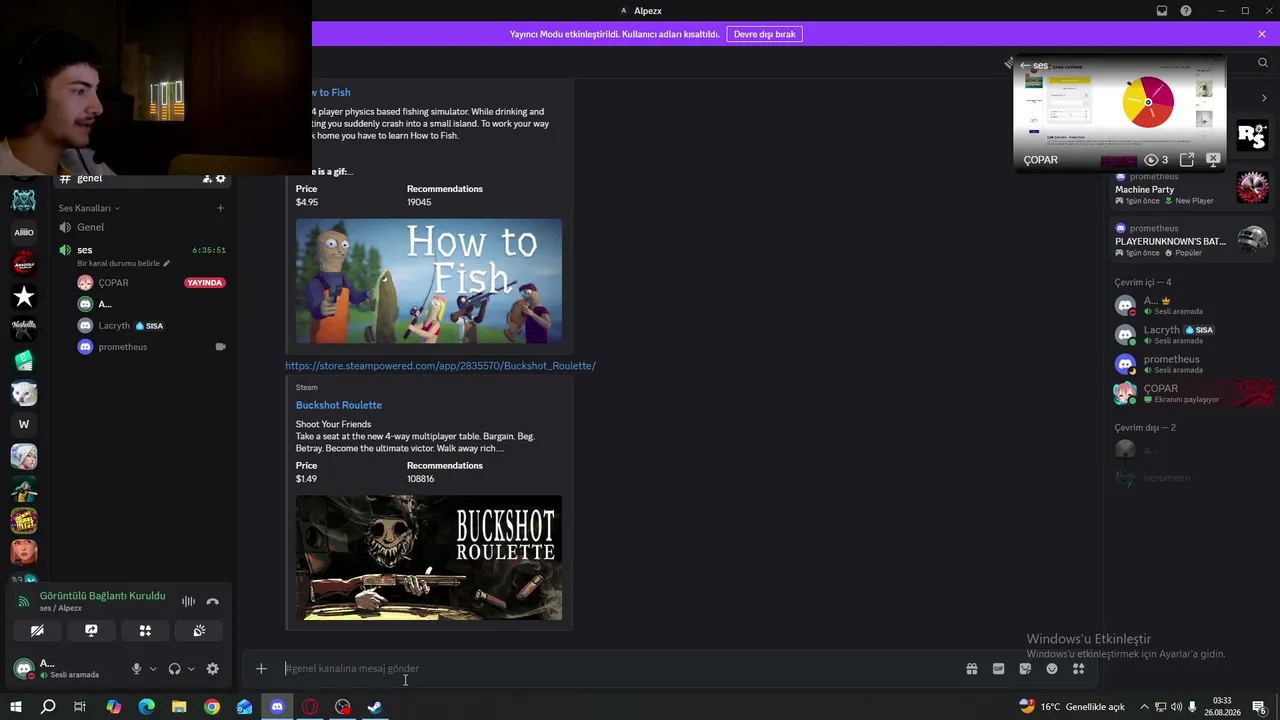Screen dimensions: 1280x720
Task: Open the Buckshot Roulette embed title link
Action: pyautogui.click(x=339, y=405)
